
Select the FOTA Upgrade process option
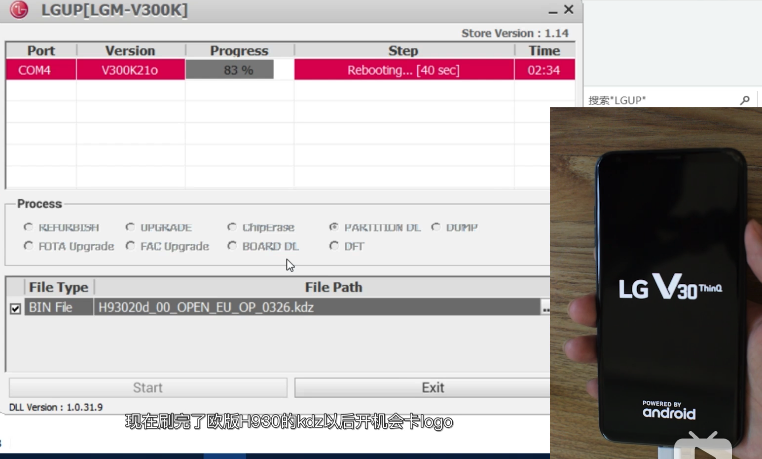[29, 246]
